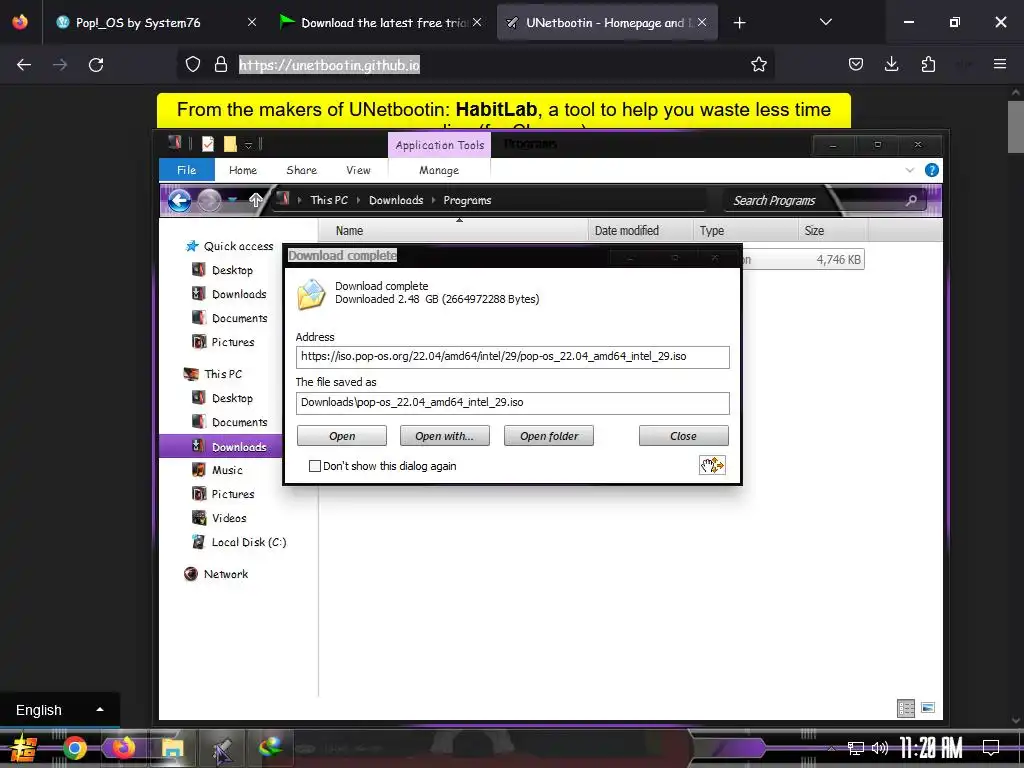Click the Open folder button
The image size is (1024, 768).
(x=549, y=436)
